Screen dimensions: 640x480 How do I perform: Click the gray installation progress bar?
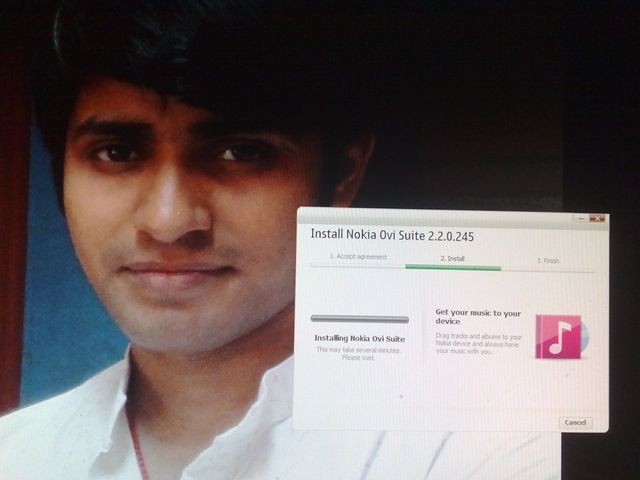coord(360,319)
